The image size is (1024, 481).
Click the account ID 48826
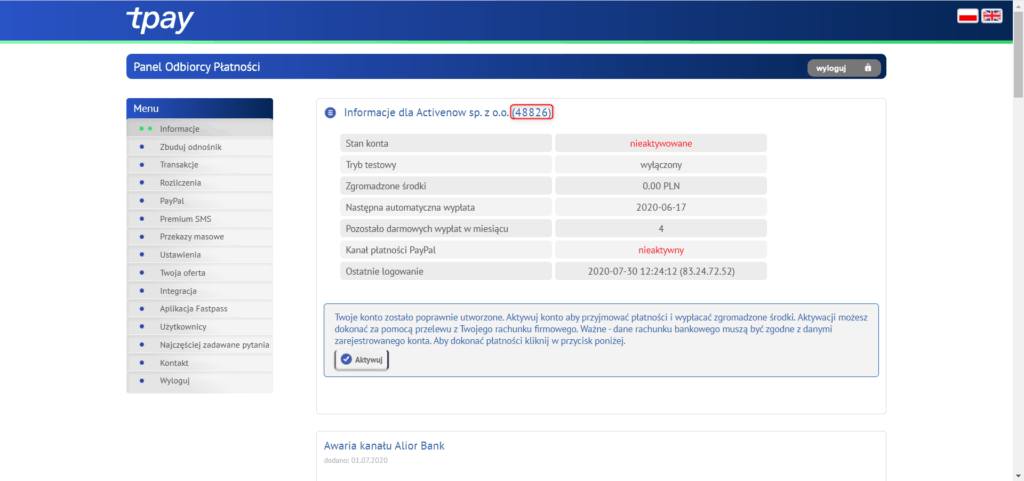click(532, 112)
